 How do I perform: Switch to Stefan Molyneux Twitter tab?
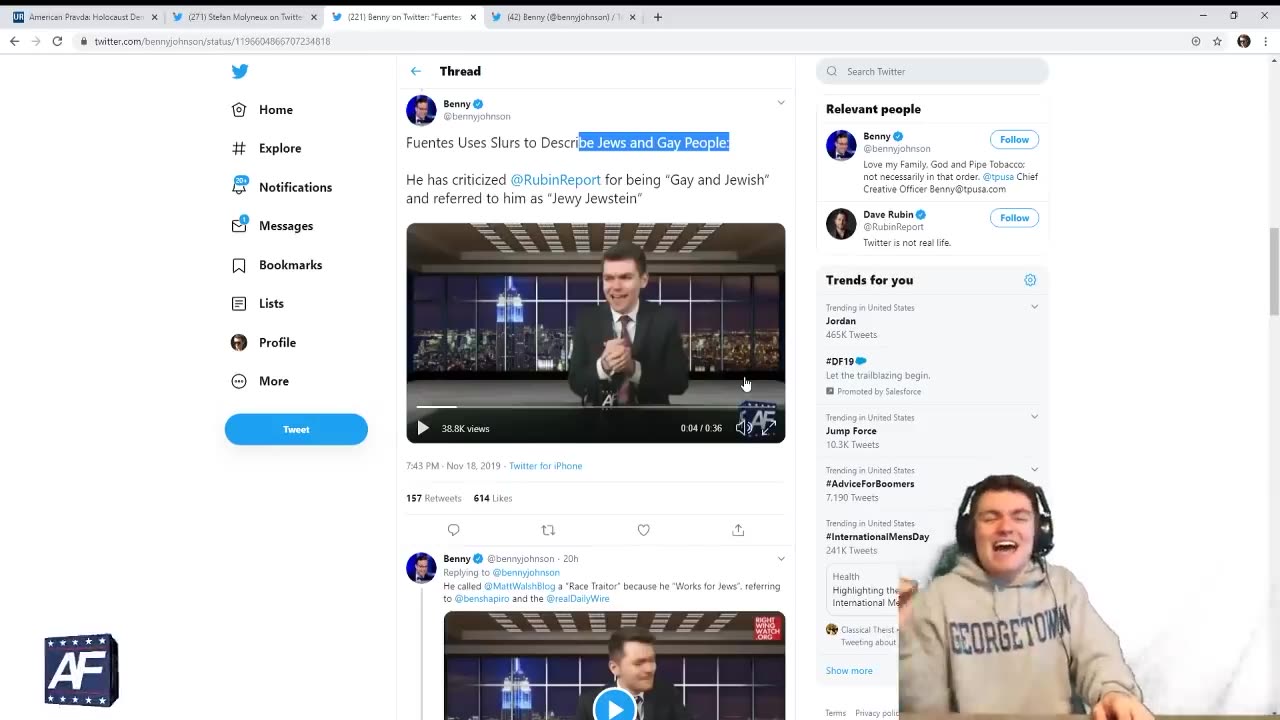tap(245, 17)
